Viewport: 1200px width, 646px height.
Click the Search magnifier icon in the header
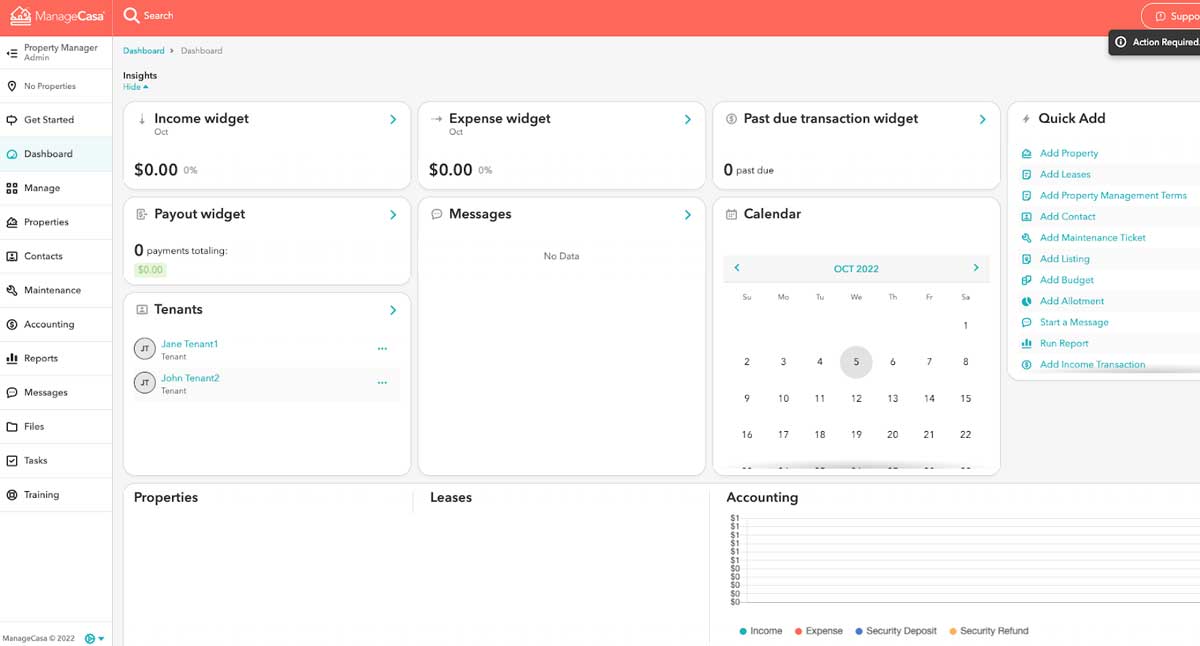130,15
